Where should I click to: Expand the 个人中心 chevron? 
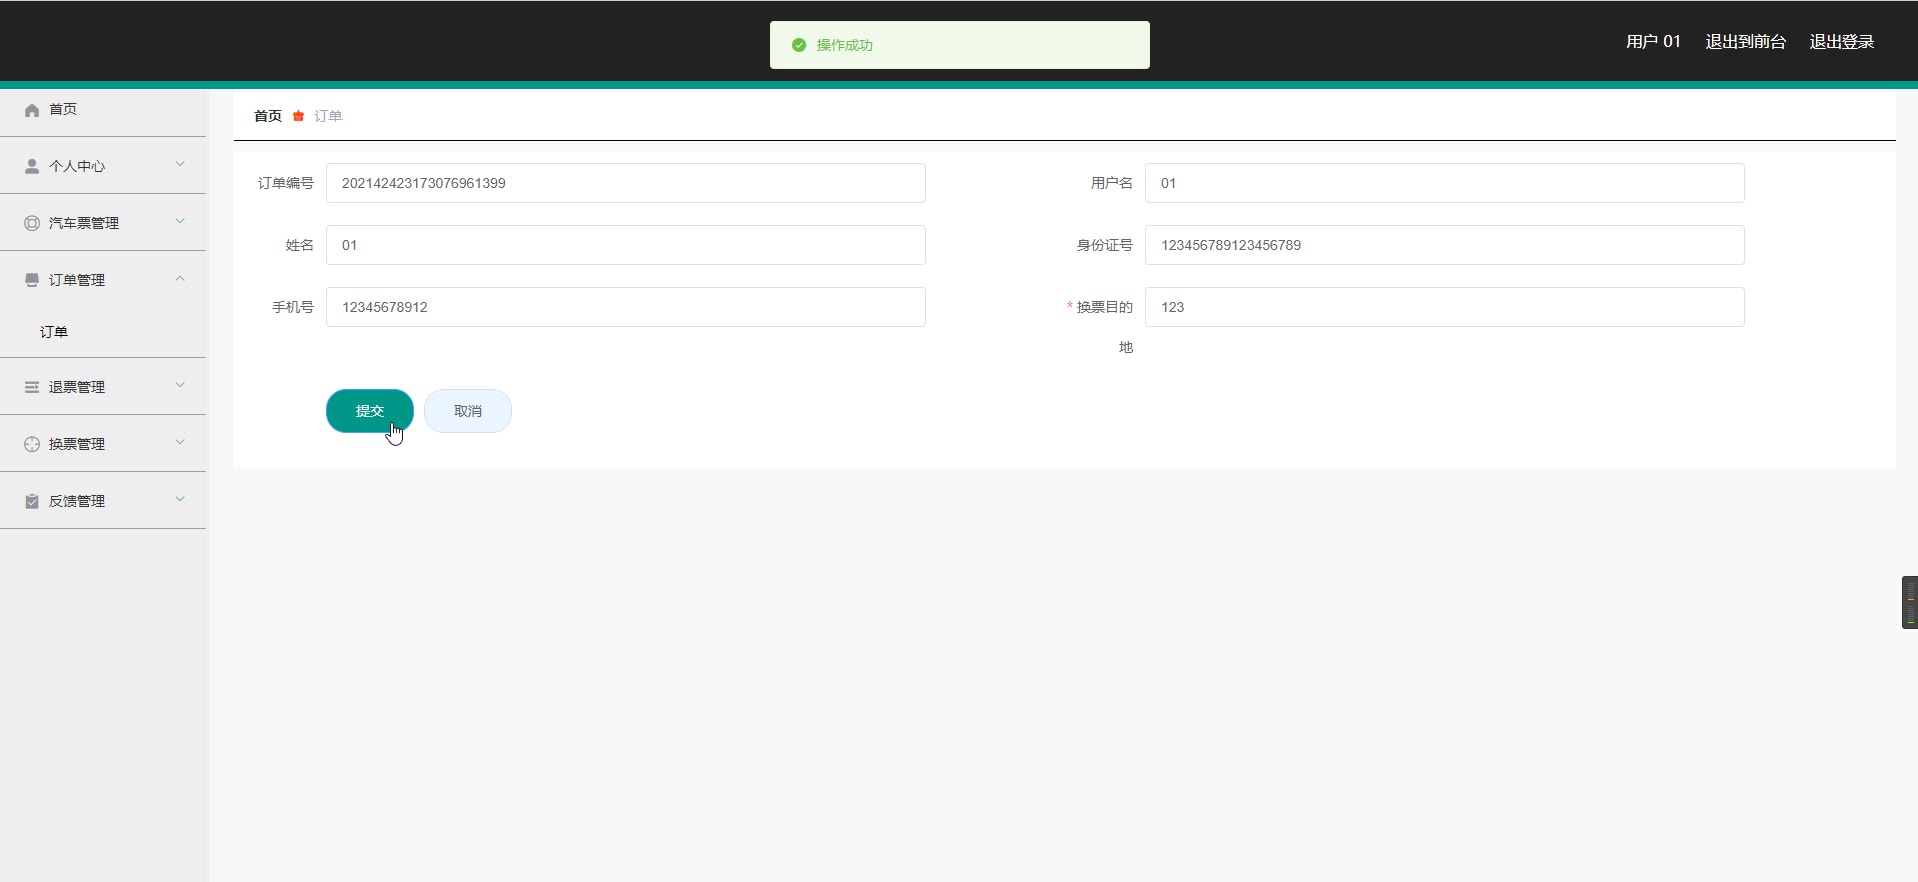click(x=180, y=164)
